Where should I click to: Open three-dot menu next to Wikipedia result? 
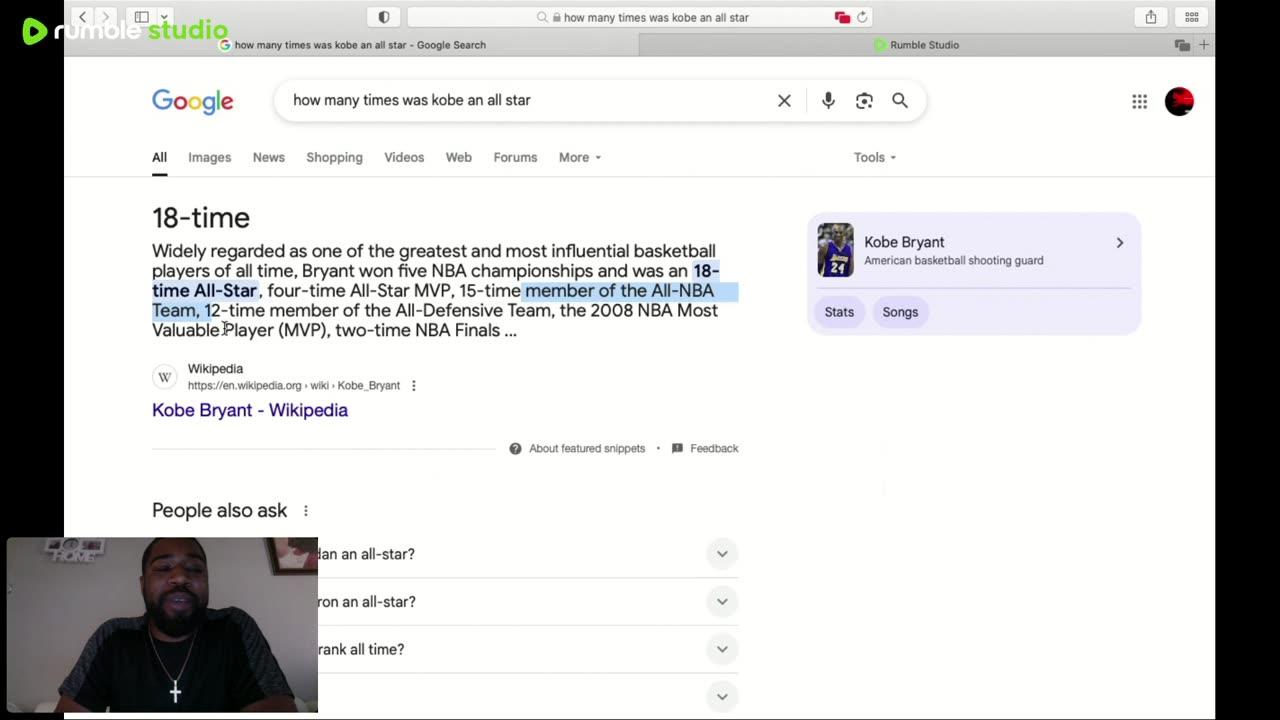point(413,385)
